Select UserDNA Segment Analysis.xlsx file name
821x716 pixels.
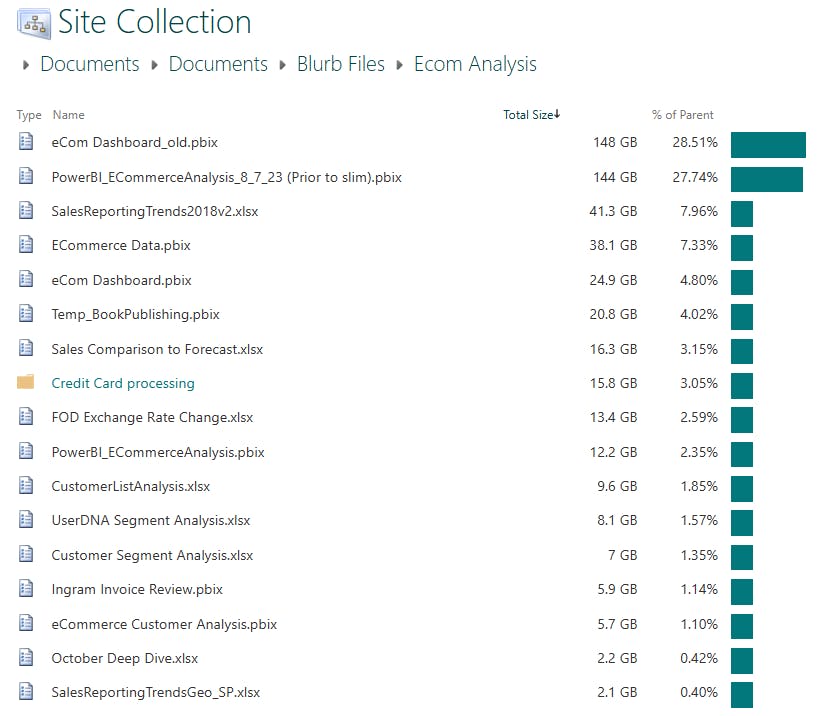[151, 520]
